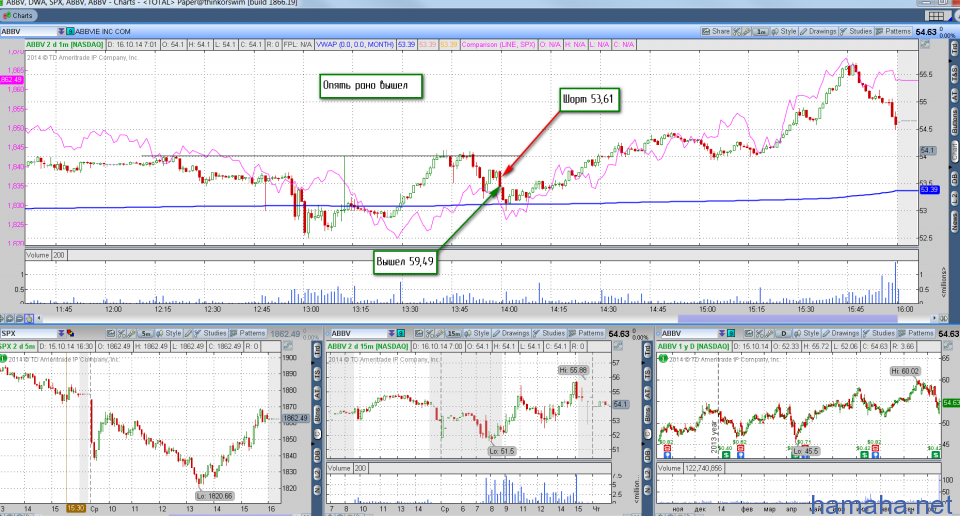Screen dimensions: 960x516
Task: Click the VWAP study label in header
Action: pyautogui.click(x=355, y=45)
